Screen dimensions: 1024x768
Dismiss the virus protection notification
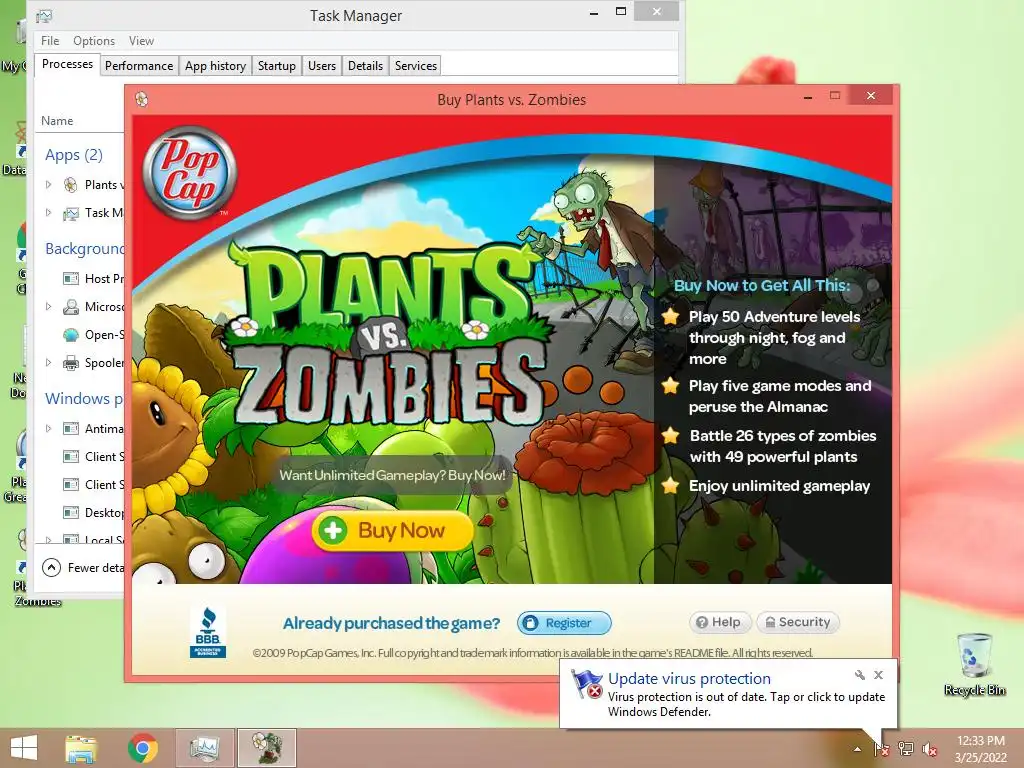(878, 675)
